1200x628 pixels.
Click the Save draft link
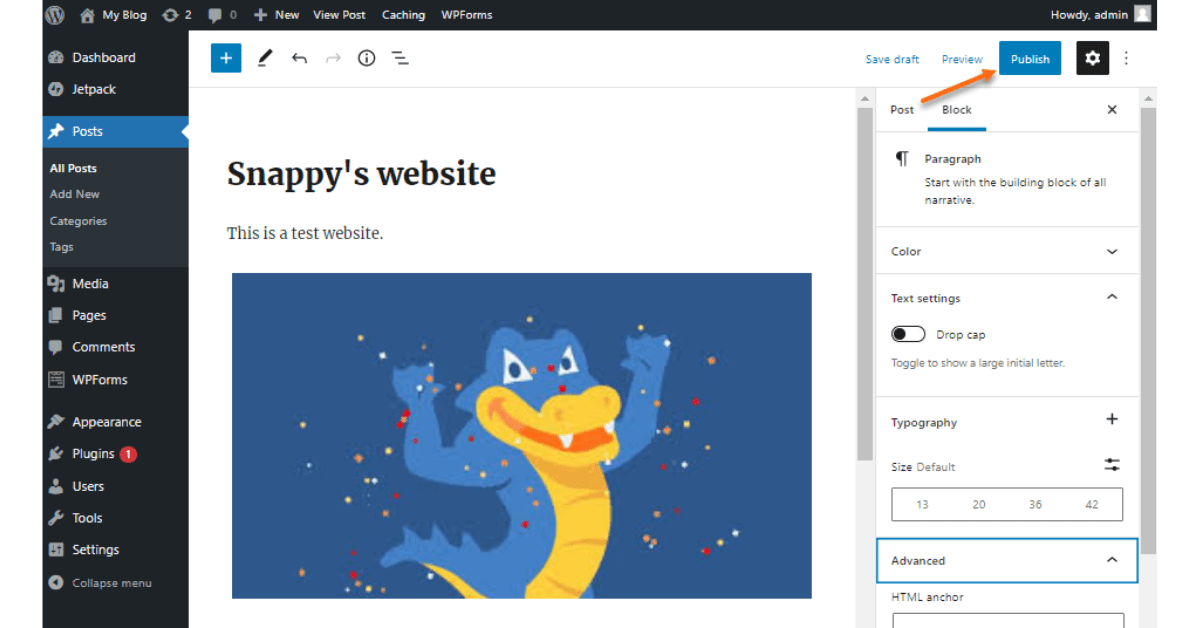point(892,59)
